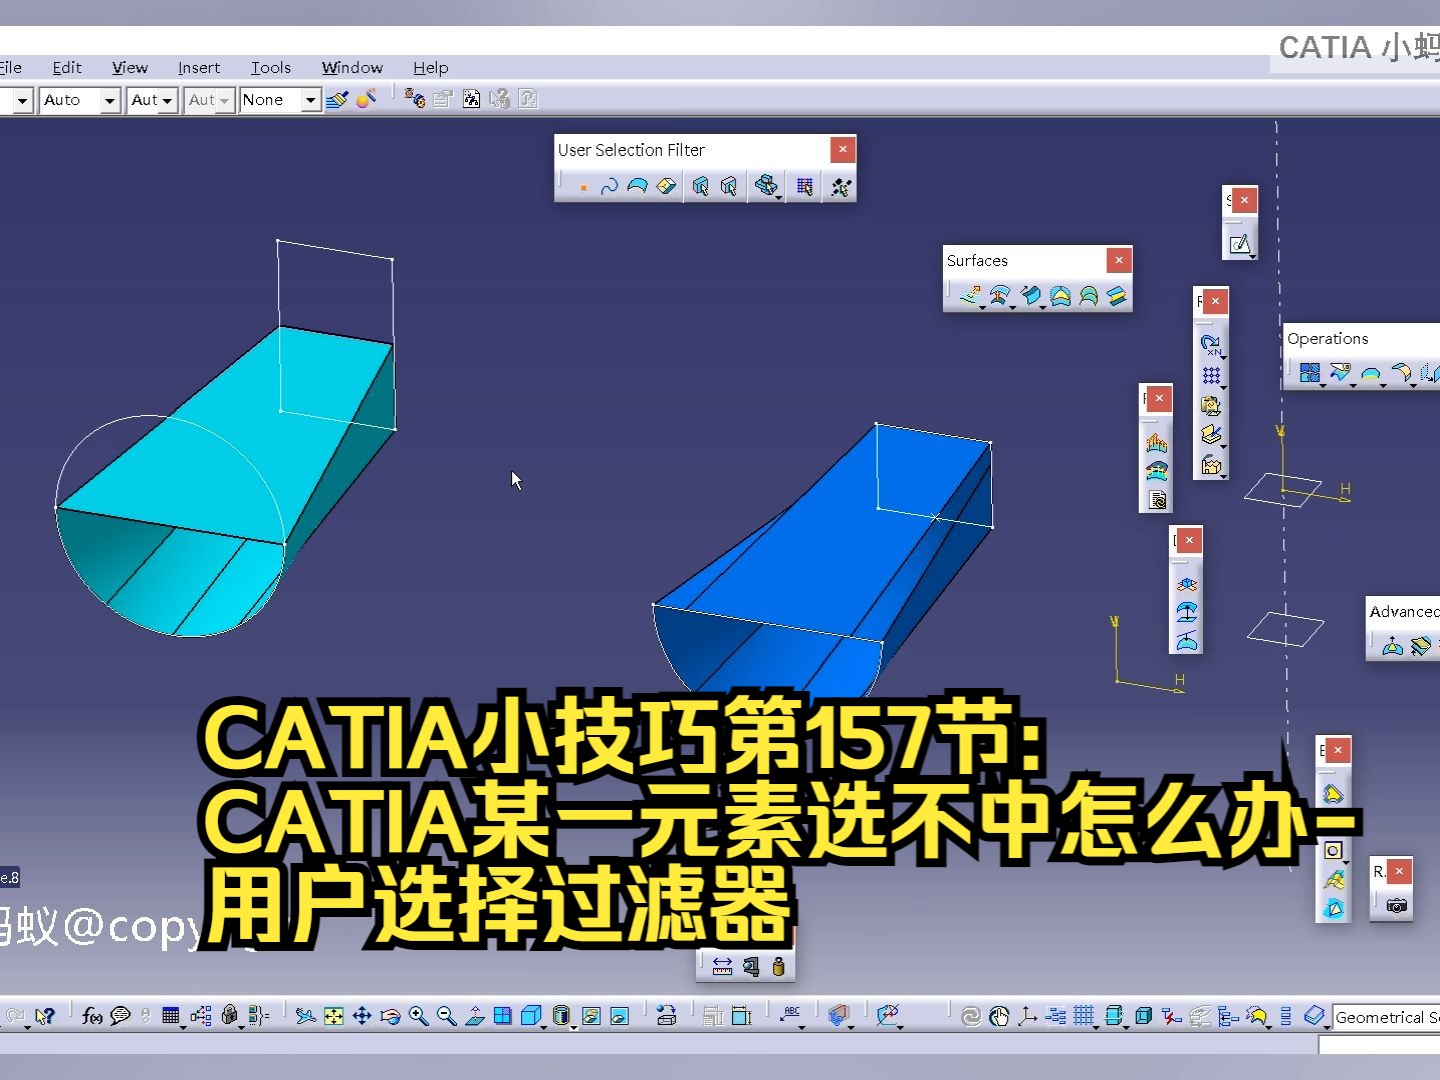Screen dimensions: 1440x1080
Task: Click the Formula f(x) icon
Action: point(92,1016)
